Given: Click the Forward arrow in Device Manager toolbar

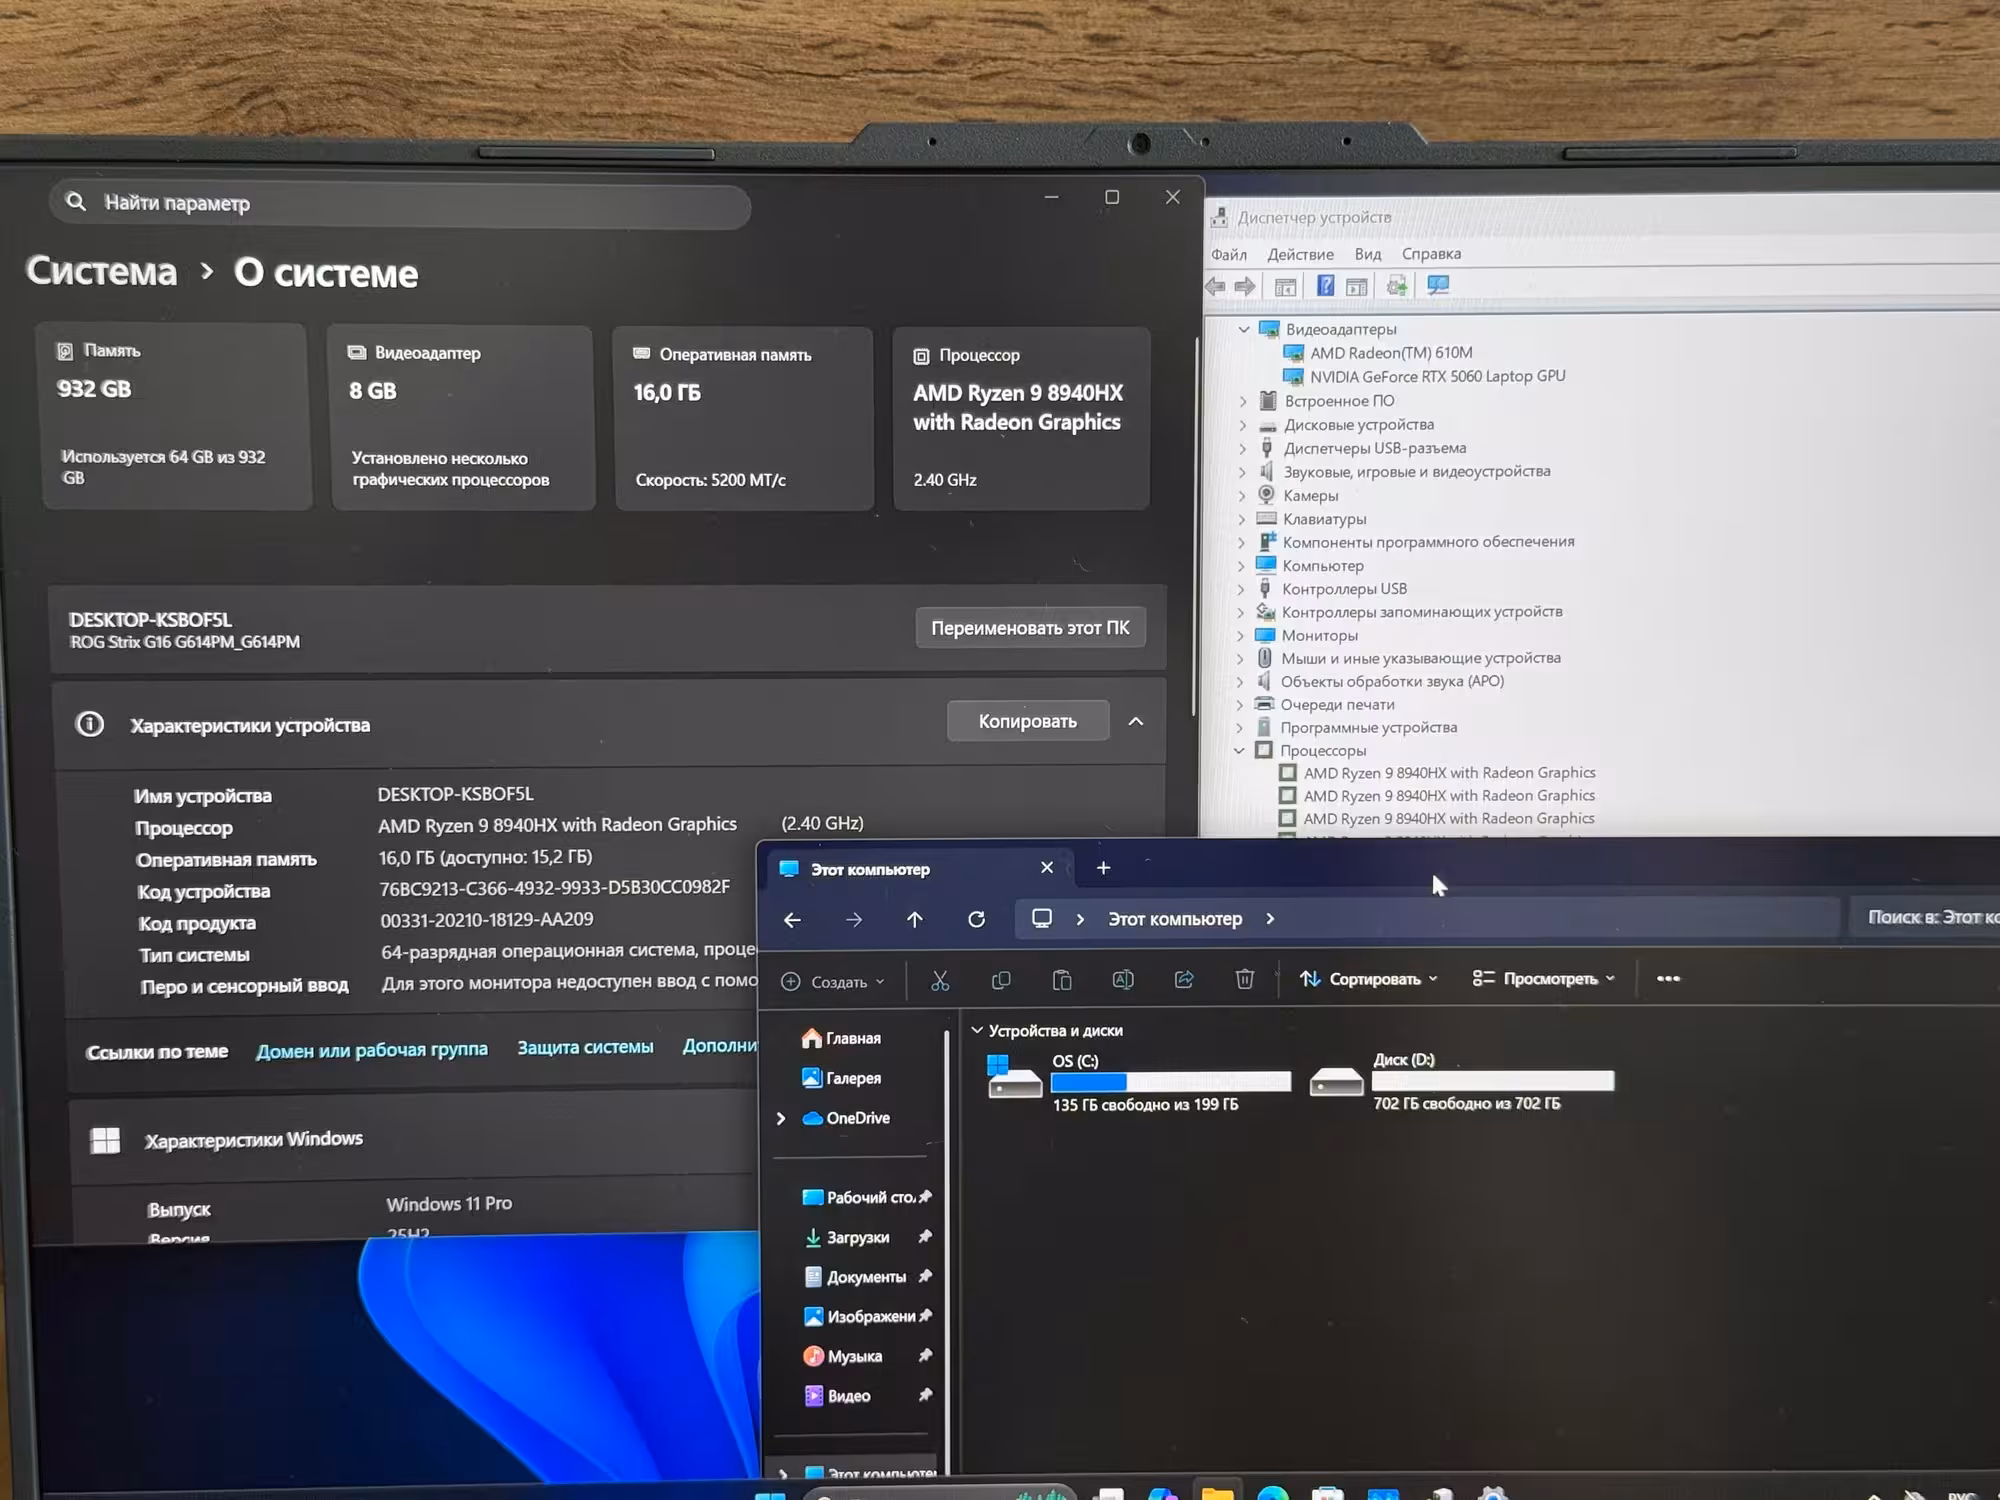Looking at the screenshot, I should (1245, 287).
